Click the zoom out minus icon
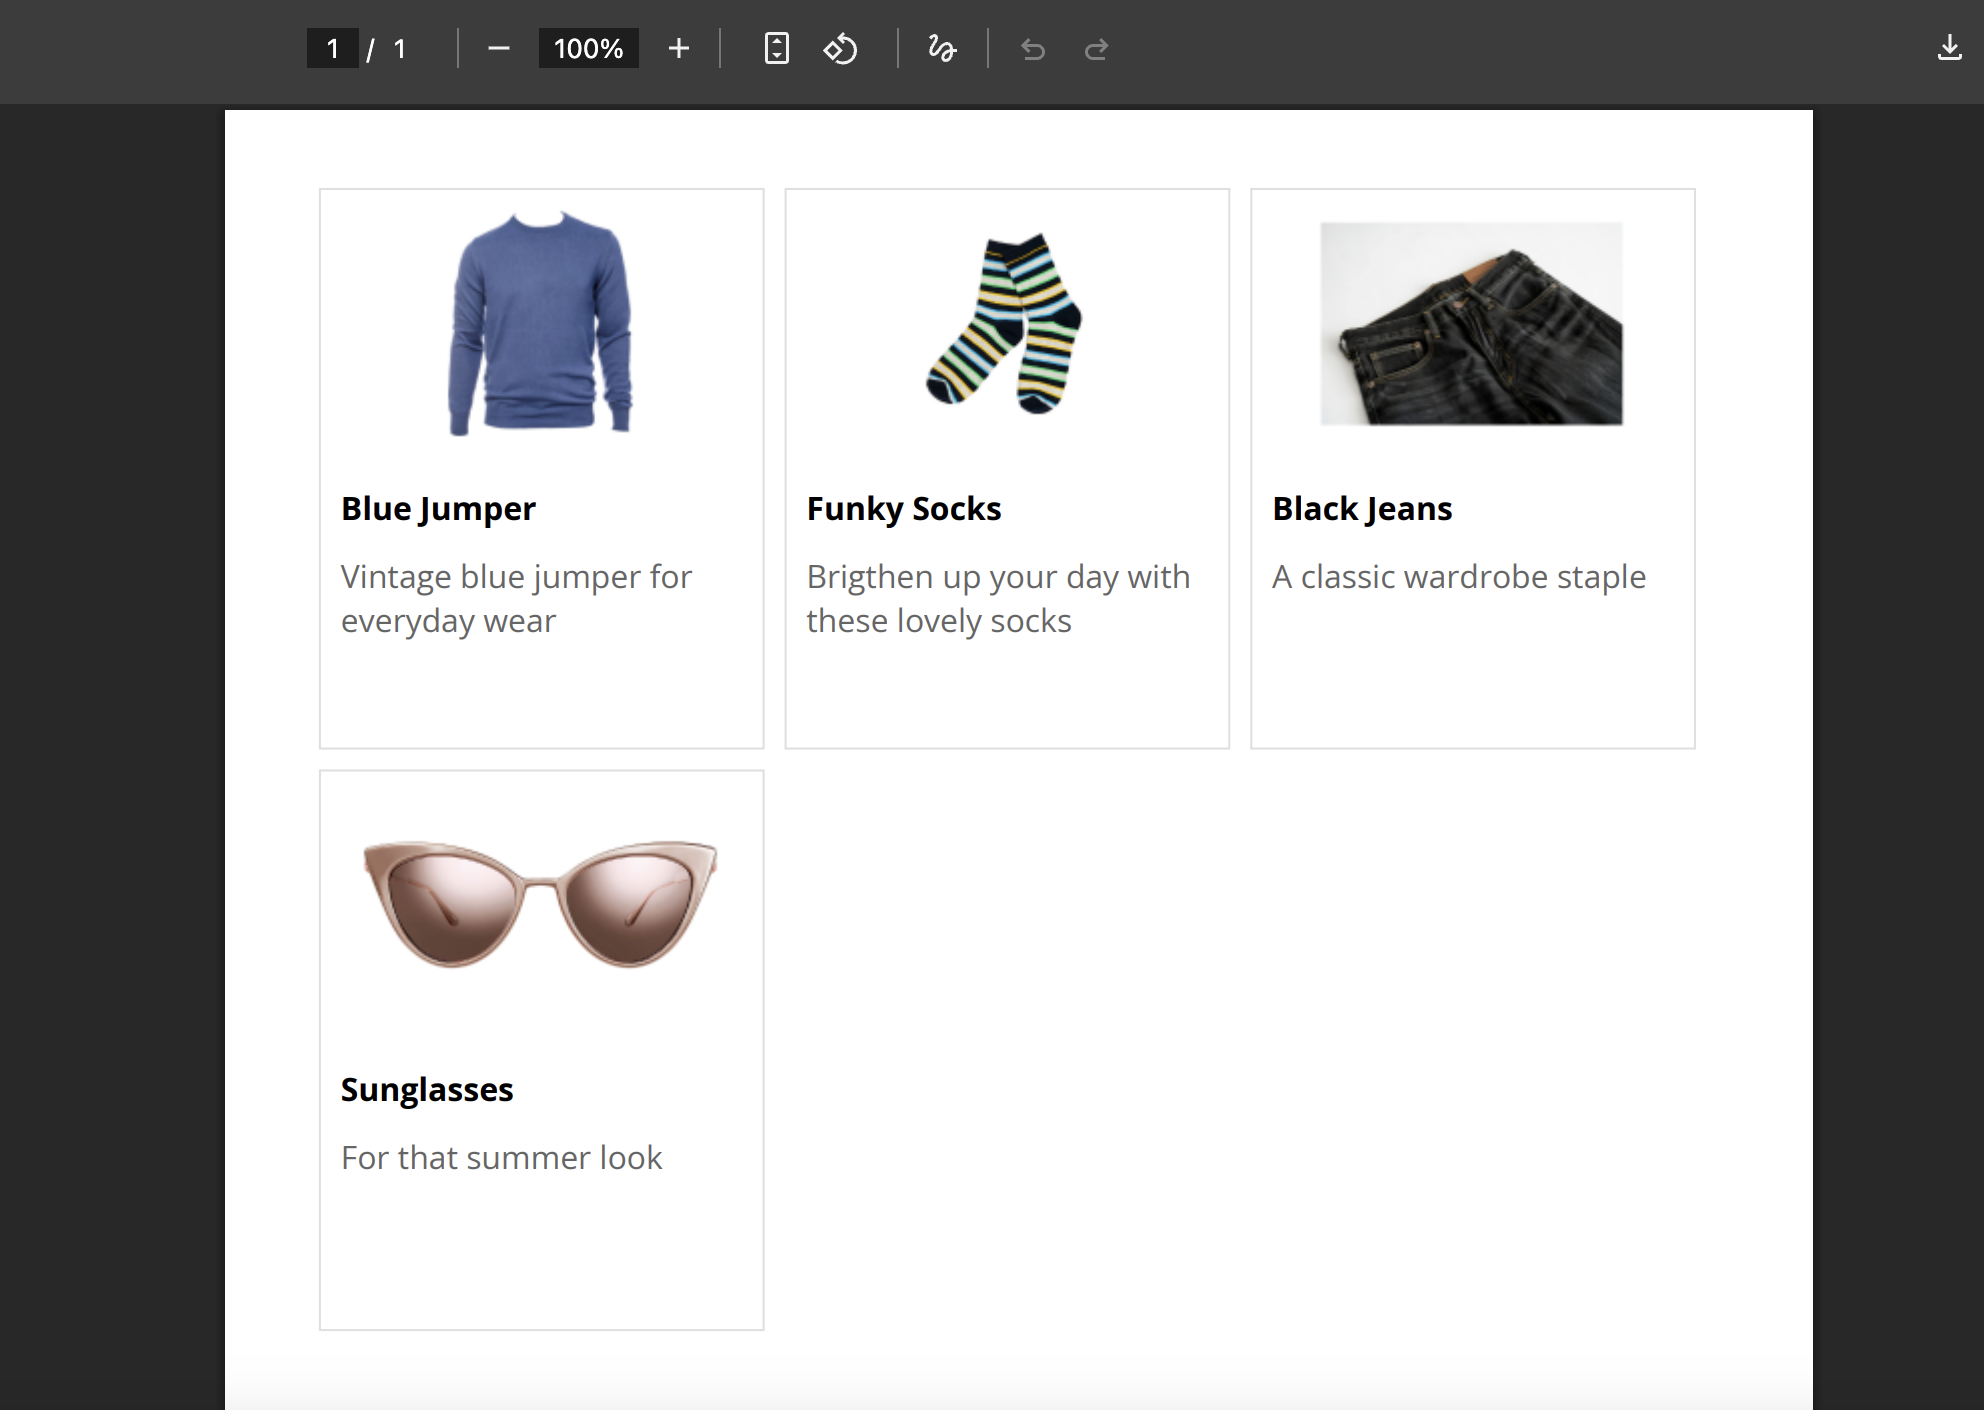The width and height of the screenshot is (1984, 1410). (499, 49)
